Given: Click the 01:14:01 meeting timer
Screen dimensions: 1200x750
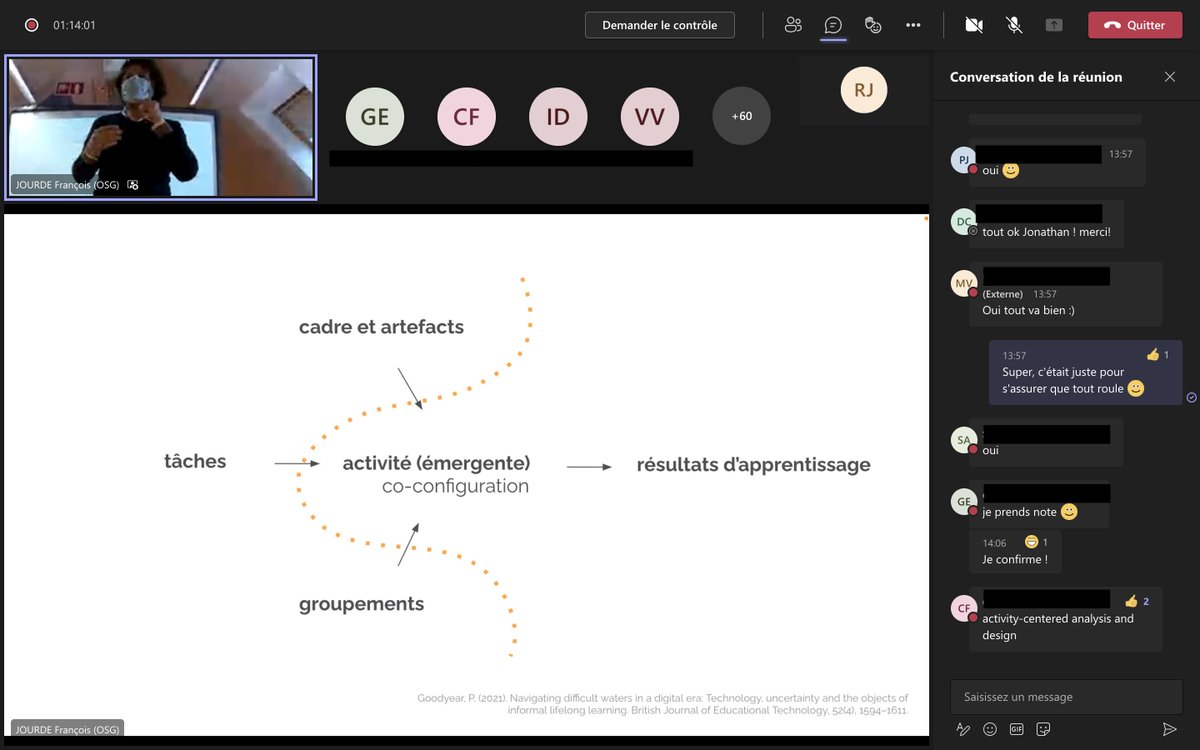Looking at the screenshot, I should tap(74, 25).
